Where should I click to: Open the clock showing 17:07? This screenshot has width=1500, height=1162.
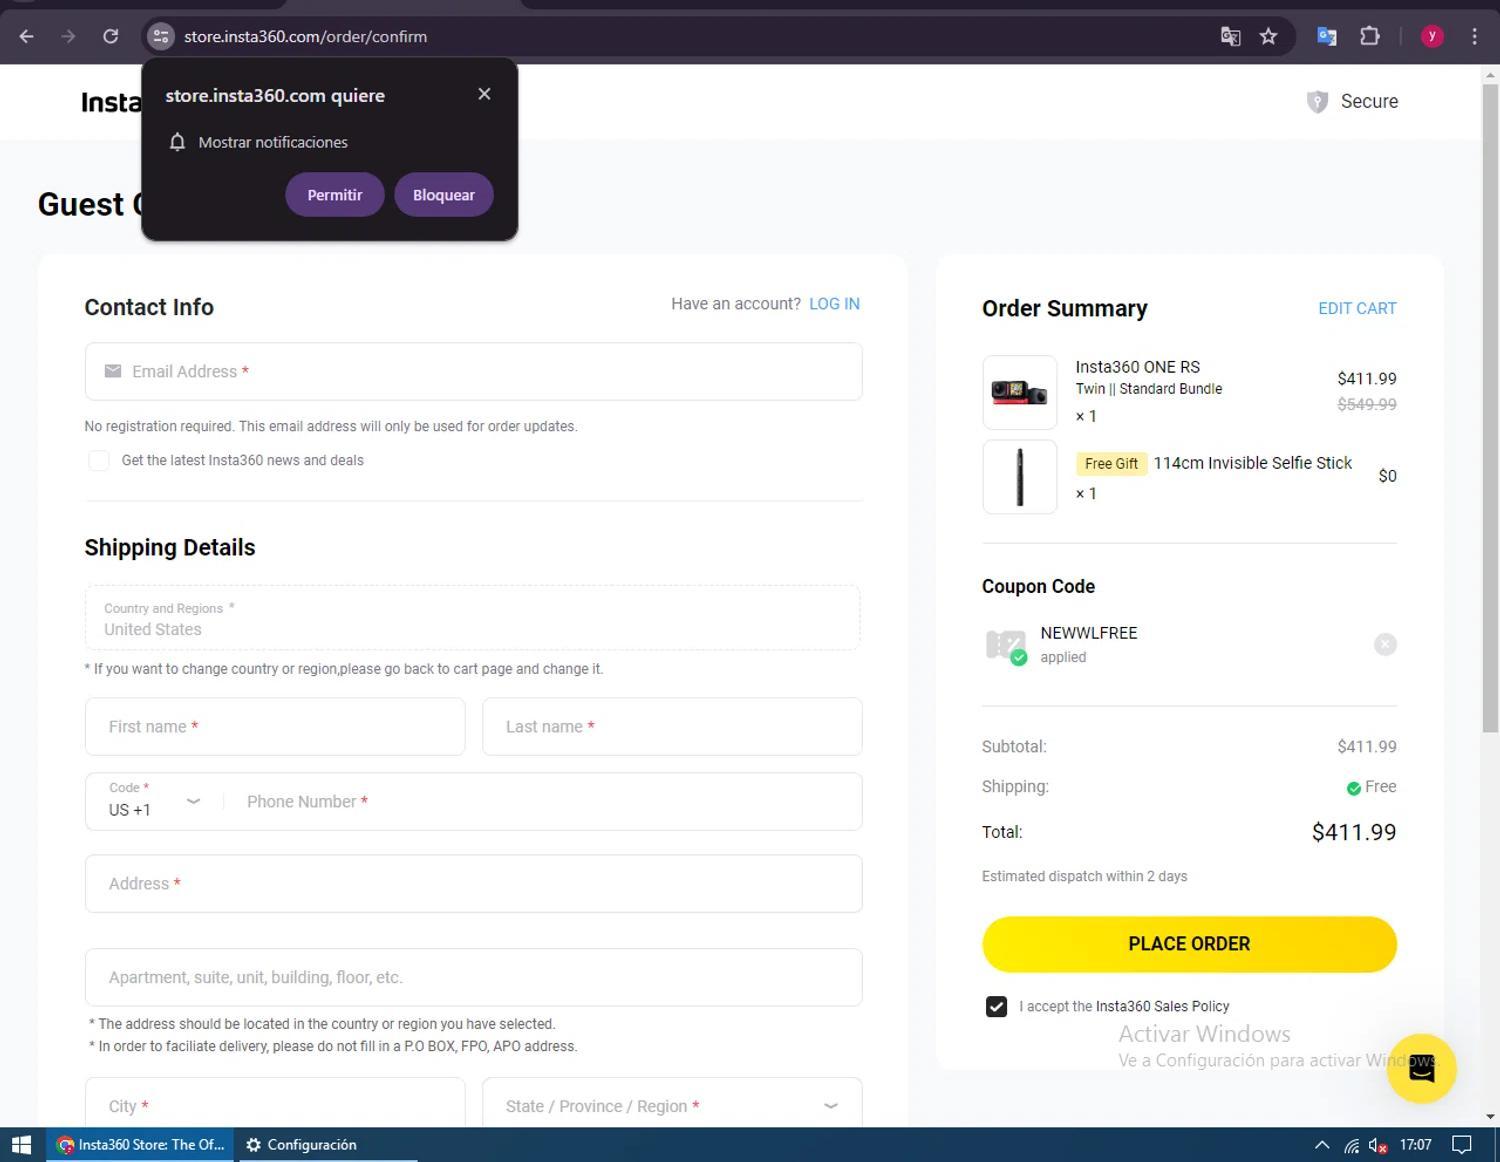[x=1415, y=1145]
